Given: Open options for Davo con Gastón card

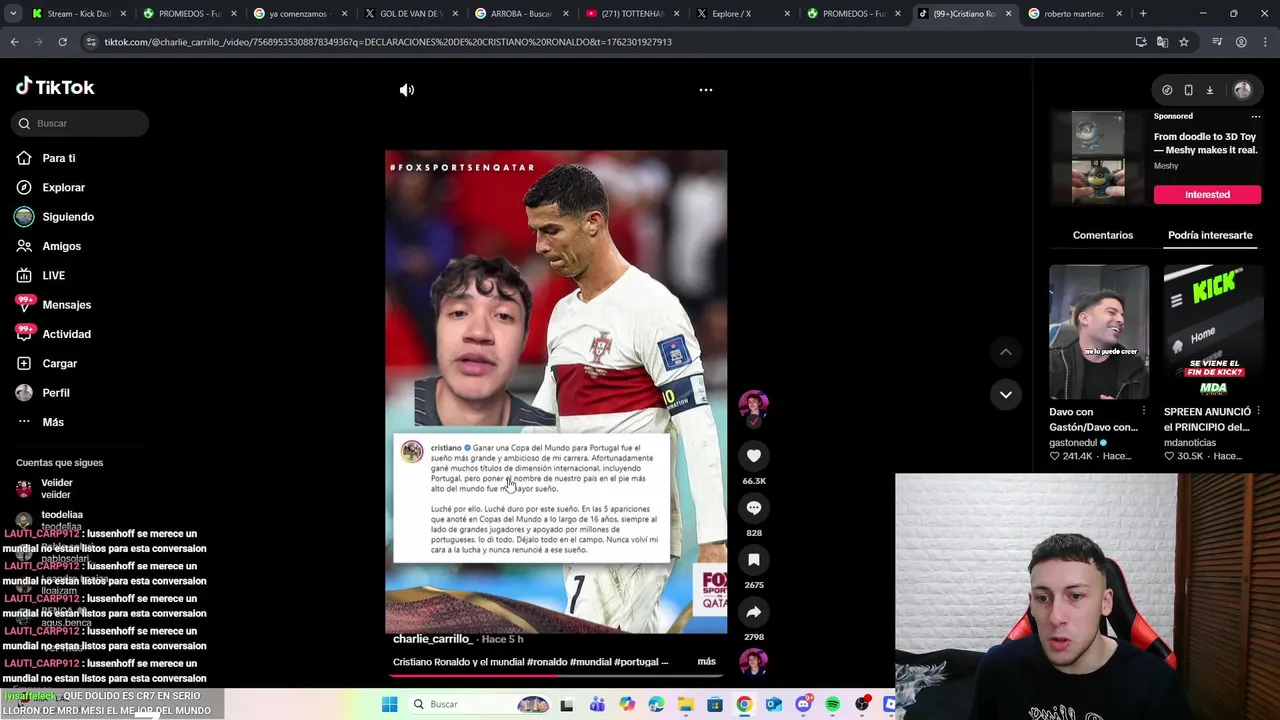Looking at the screenshot, I should coord(1144,411).
